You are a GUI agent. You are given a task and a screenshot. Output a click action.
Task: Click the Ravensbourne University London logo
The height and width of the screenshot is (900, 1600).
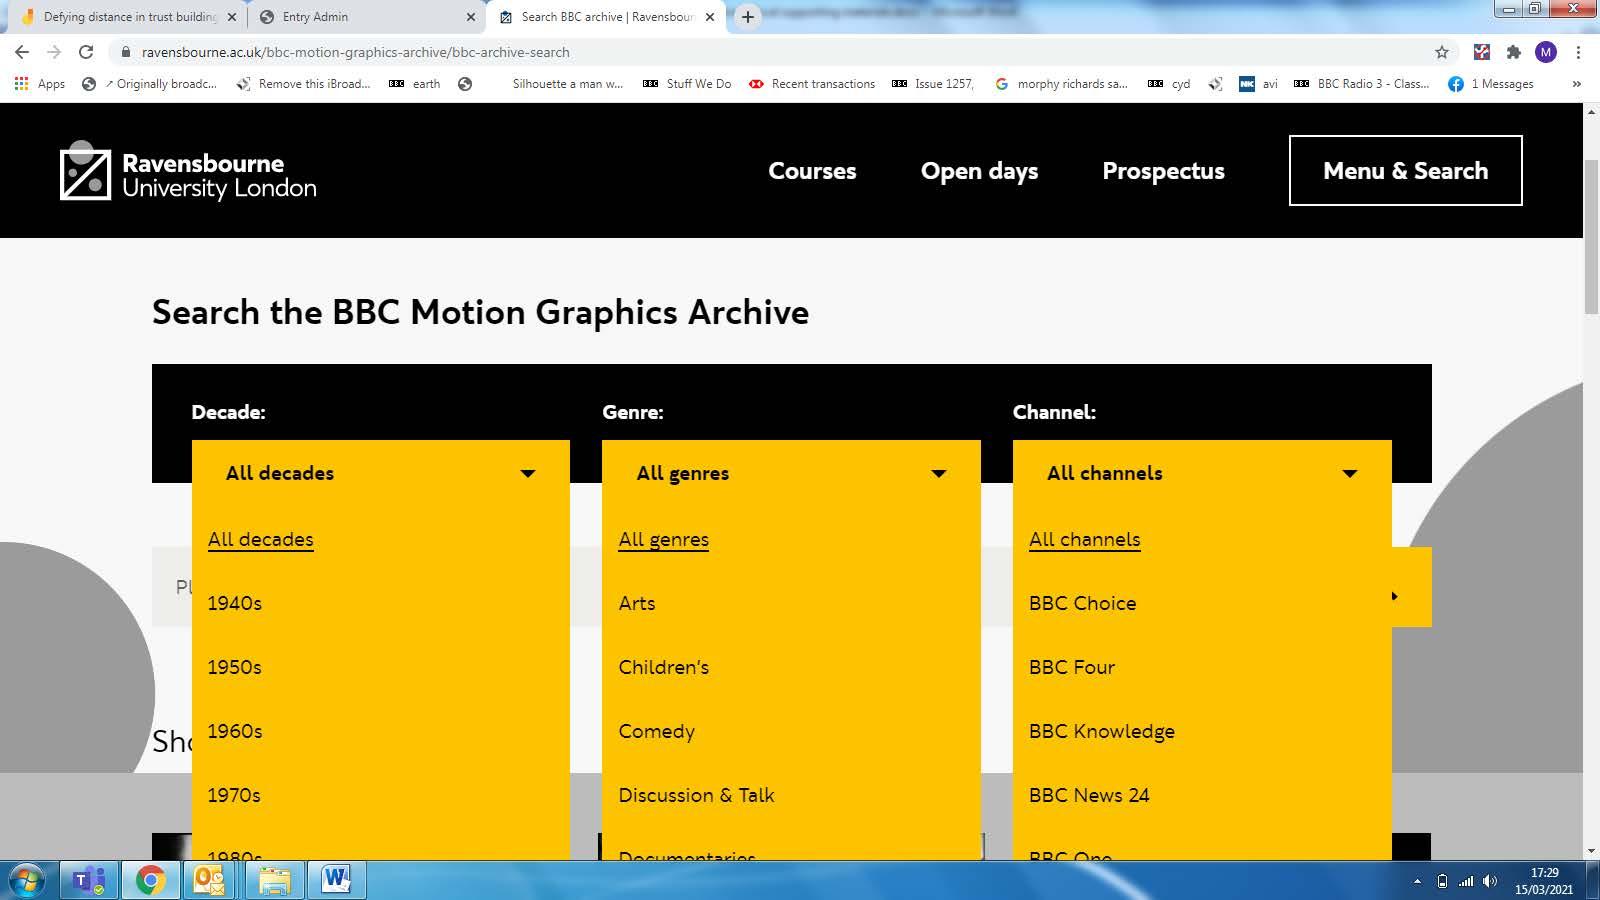[x=188, y=171]
